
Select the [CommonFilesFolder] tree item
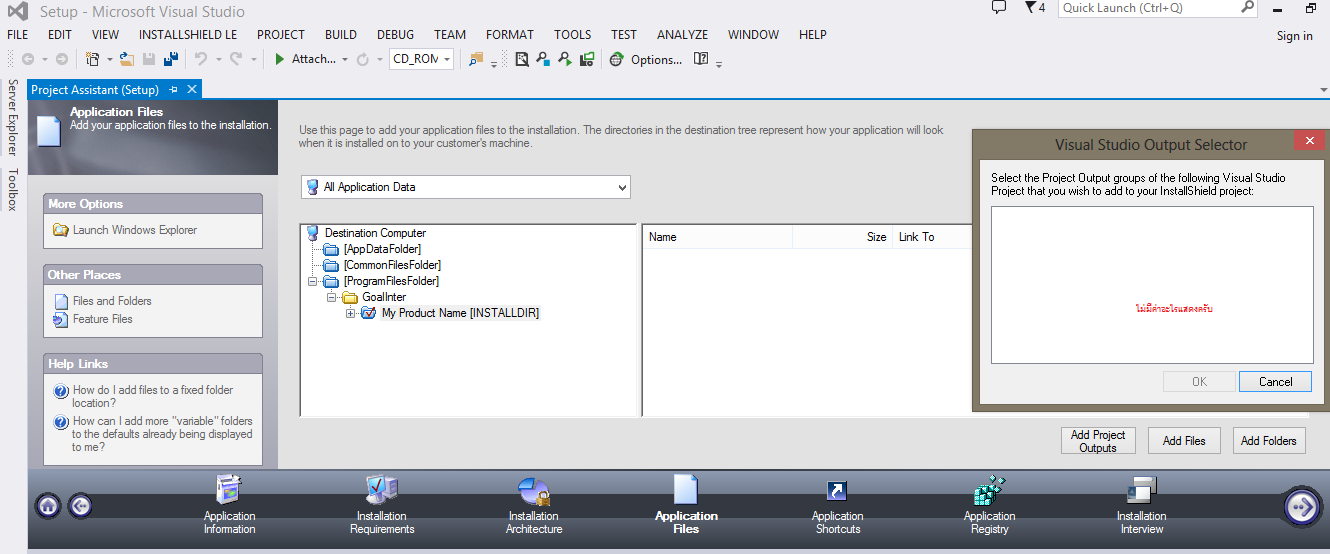[392, 265]
